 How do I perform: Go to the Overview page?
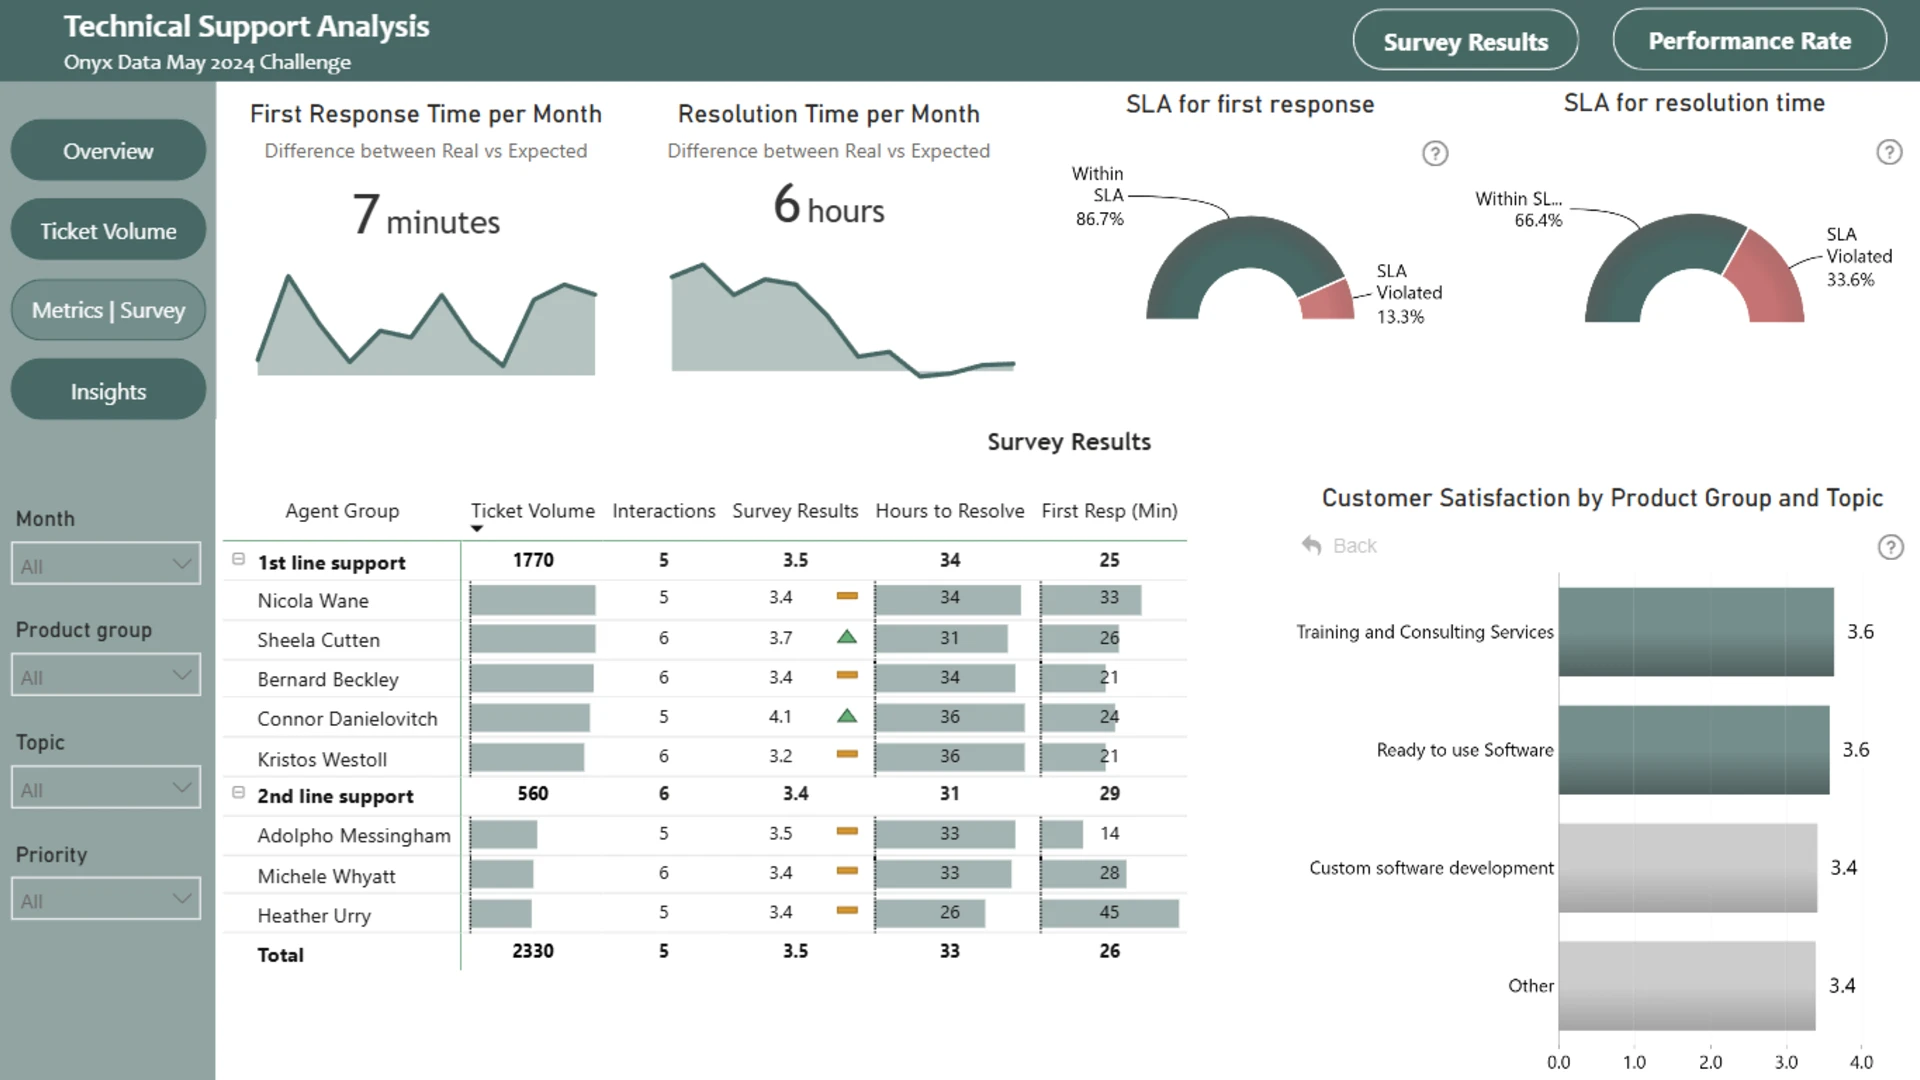pos(108,151)
